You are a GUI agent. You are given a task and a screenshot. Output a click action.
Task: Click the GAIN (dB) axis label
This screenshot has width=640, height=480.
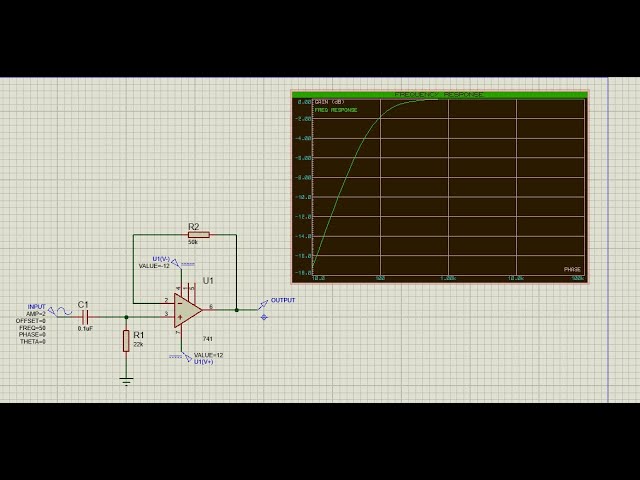click(x=330, y=102)
